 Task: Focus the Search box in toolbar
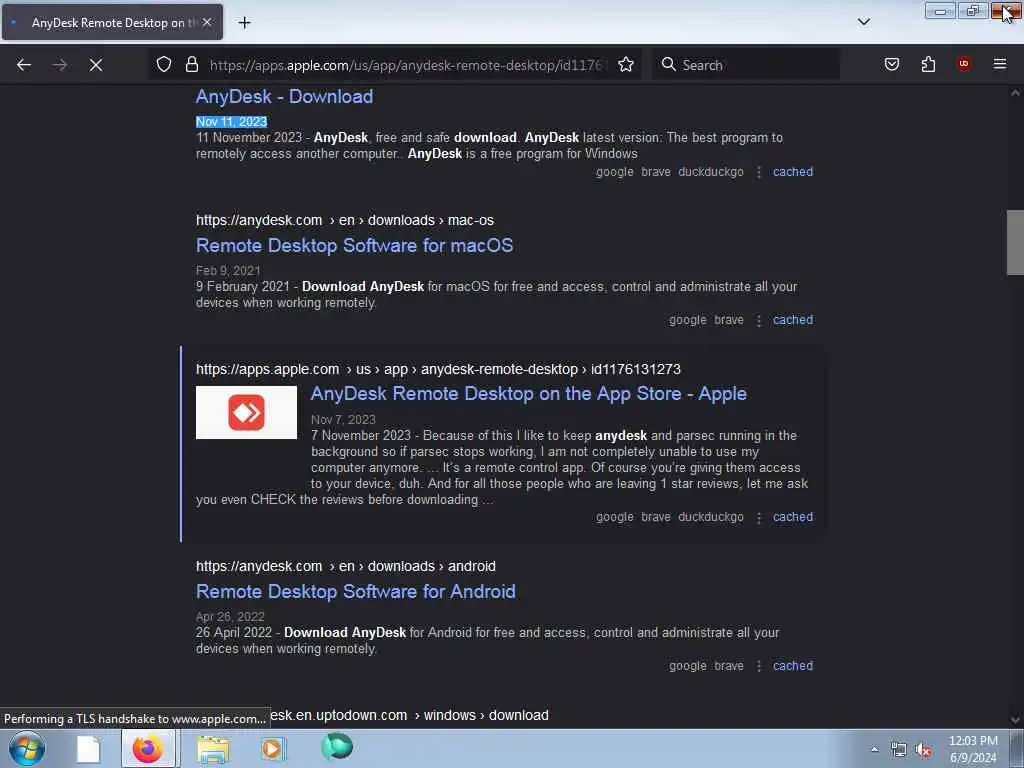746,65
